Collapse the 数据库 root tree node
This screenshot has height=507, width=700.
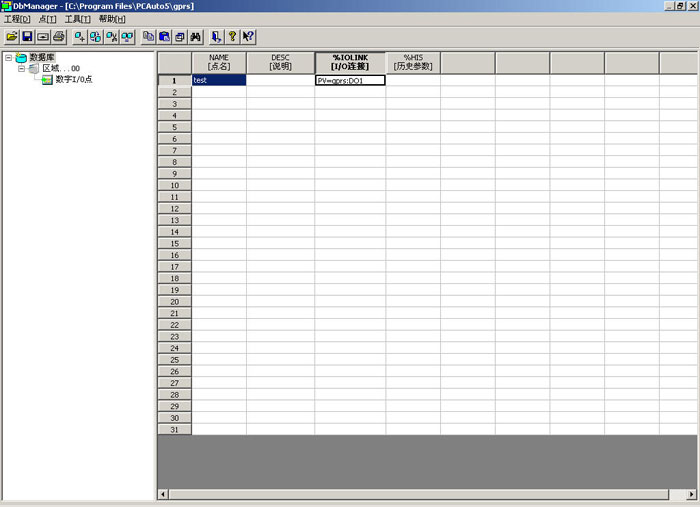9,57
